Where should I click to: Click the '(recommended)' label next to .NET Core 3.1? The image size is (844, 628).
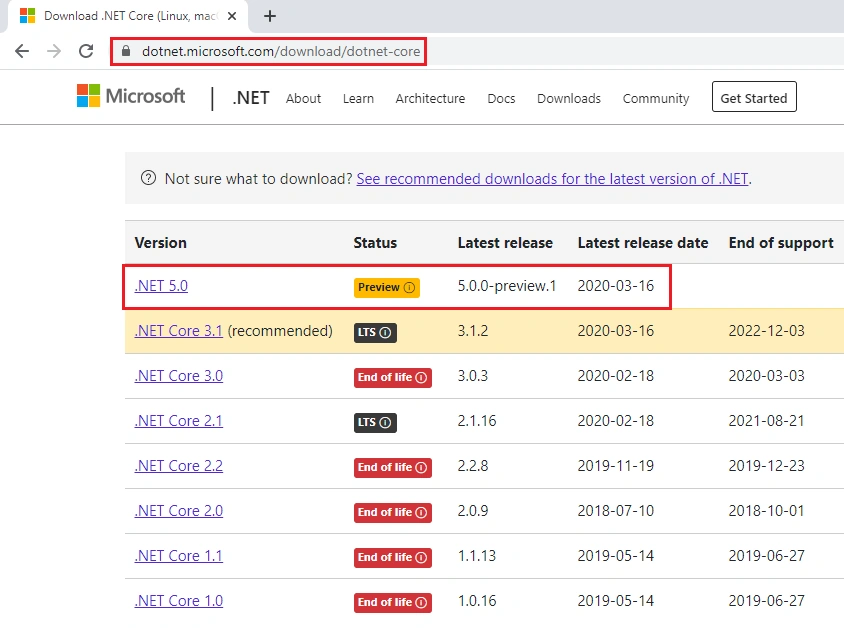pyautogui.click(x=280, y=331)
